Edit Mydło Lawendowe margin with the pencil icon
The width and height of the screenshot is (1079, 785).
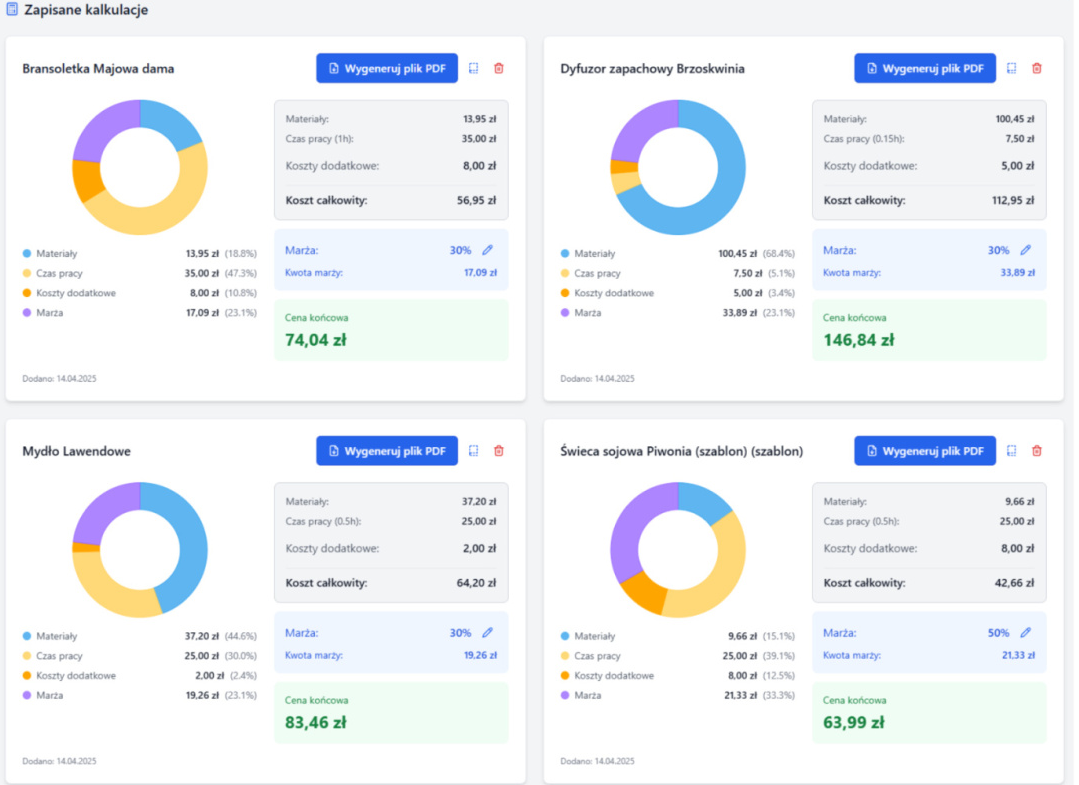click(x=488, y=632)
